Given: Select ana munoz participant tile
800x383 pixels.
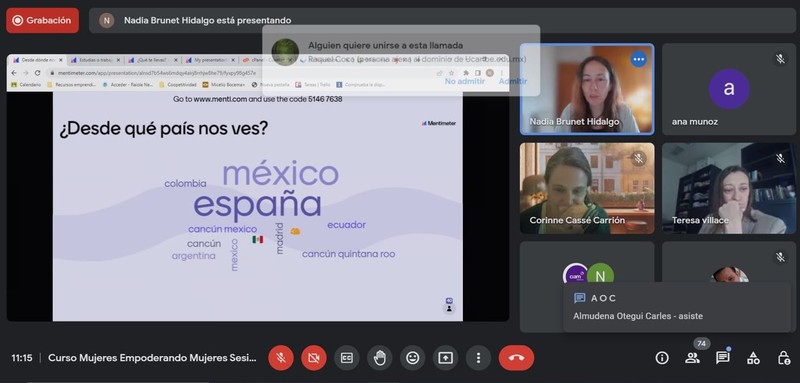Looking at the screenshot, I should pyautogui.click(x=729, y=89).
